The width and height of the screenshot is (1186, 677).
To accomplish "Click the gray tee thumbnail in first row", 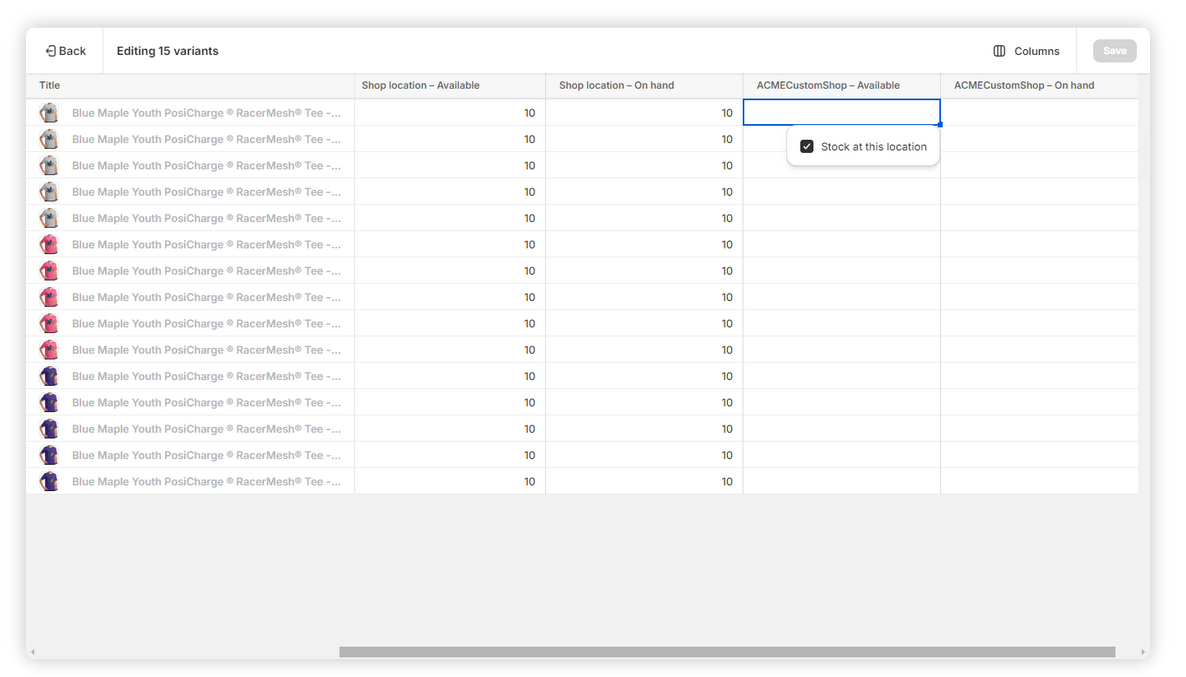I will (x=49, y=113).
